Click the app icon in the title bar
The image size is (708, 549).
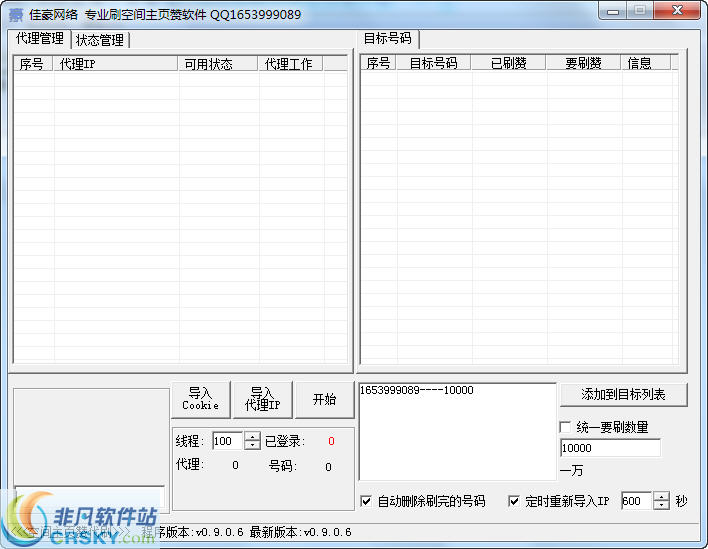pos(16,15)
